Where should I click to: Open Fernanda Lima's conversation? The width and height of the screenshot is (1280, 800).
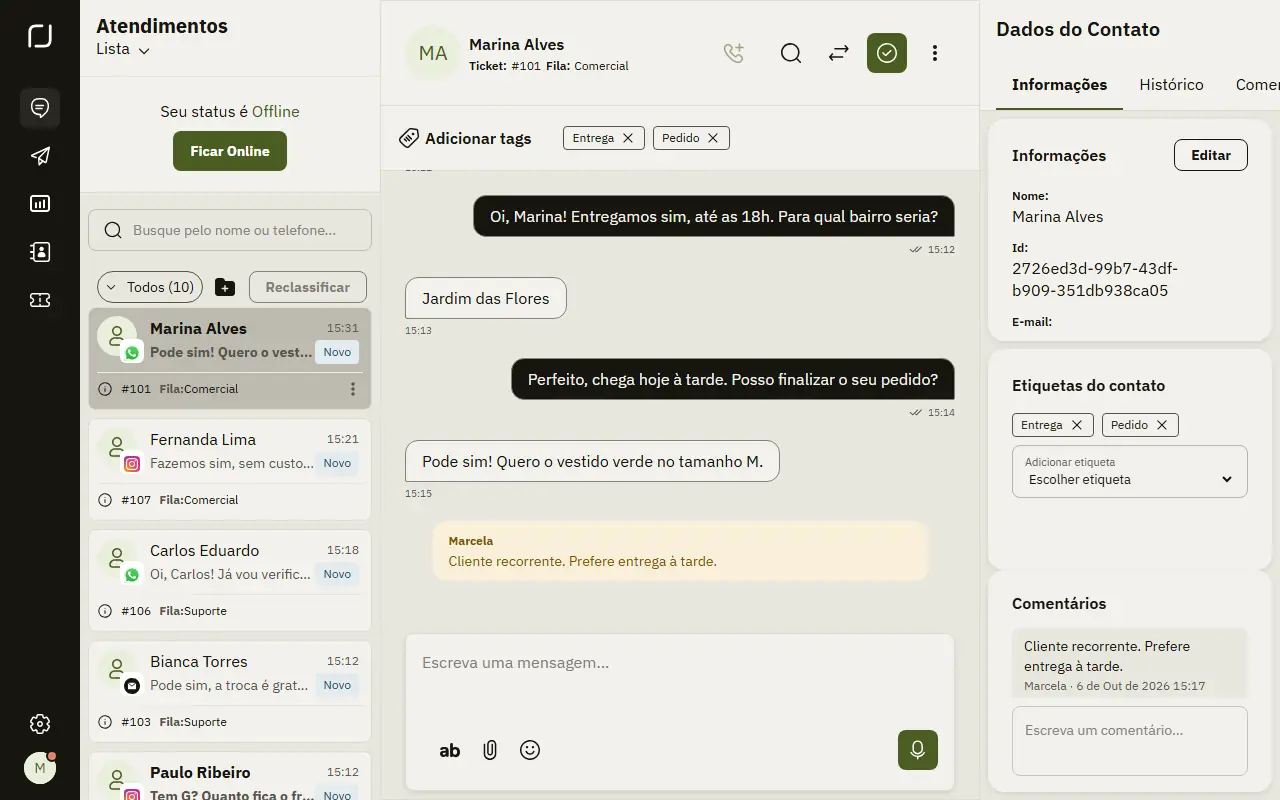230,469
